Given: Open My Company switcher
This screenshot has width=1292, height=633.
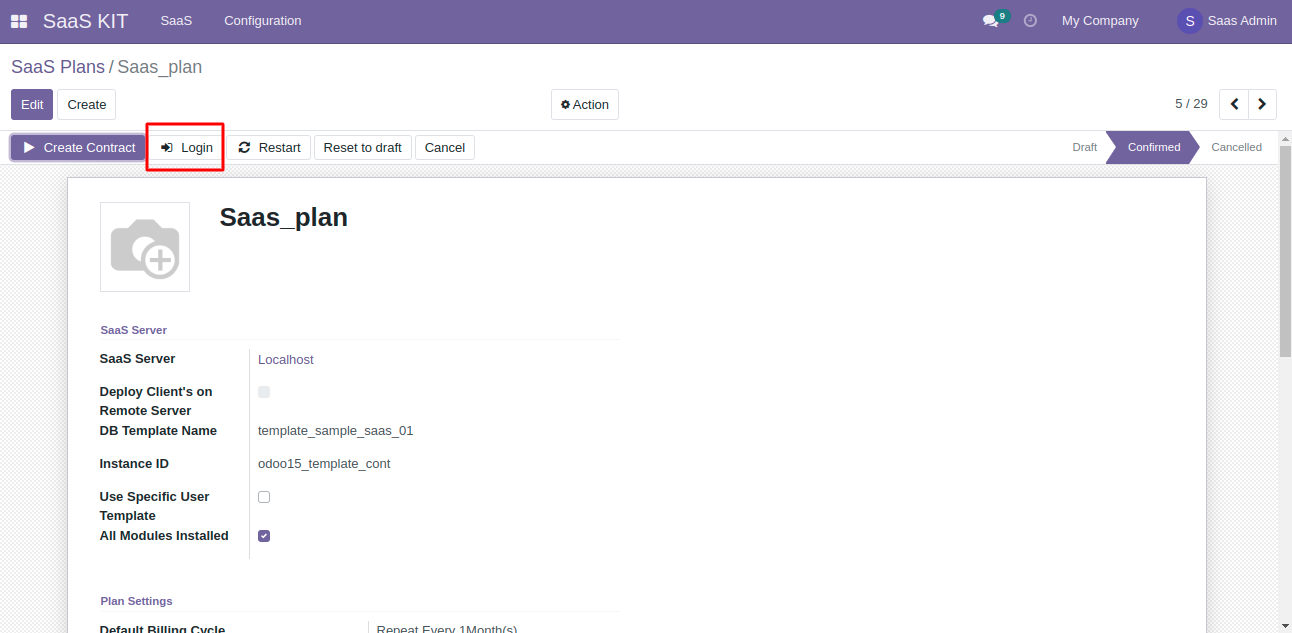Looking at the screenshot, I should [1100, 21].
